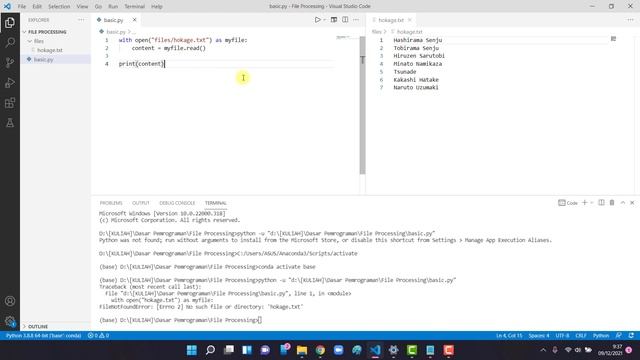Close the basic.py tab
The height and width of the screenshot is (360, 640).
coord(134,20)
